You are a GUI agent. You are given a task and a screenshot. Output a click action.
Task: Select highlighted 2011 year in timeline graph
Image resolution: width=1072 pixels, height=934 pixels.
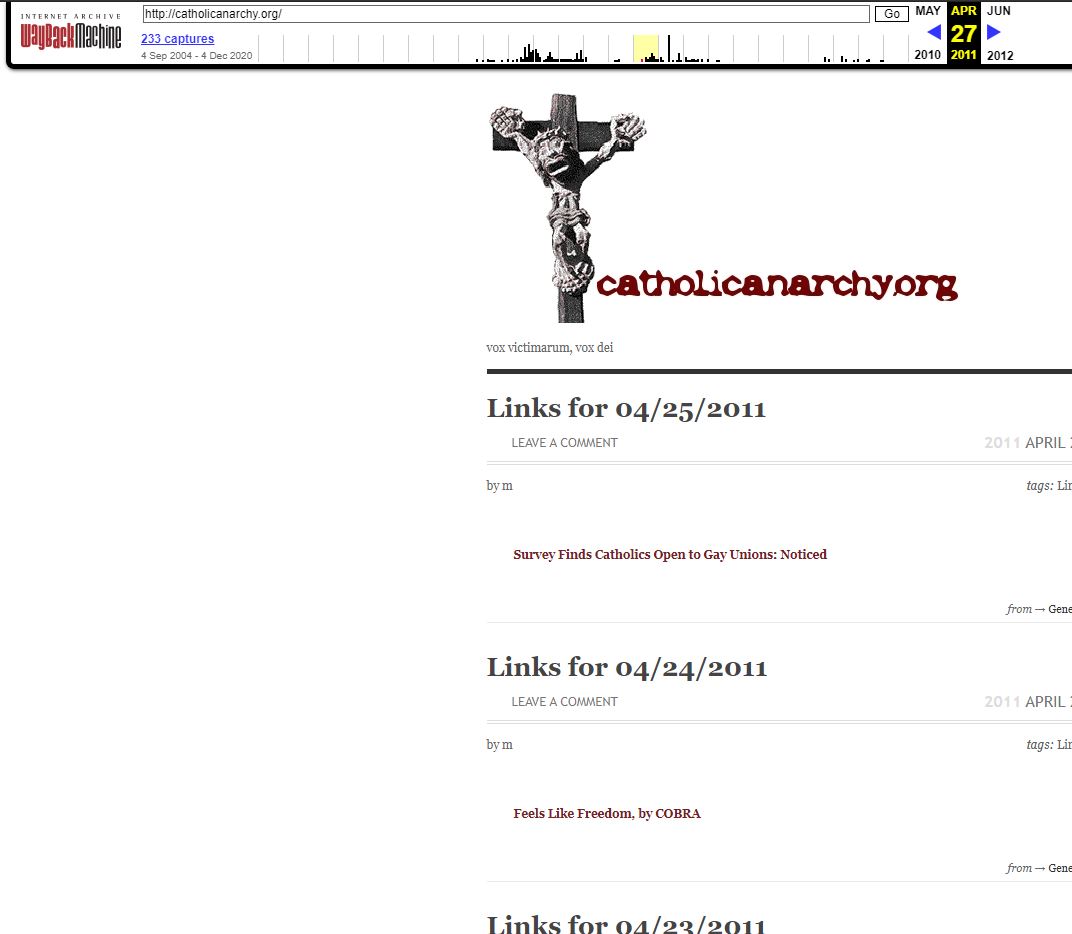[x=646, y=48]
